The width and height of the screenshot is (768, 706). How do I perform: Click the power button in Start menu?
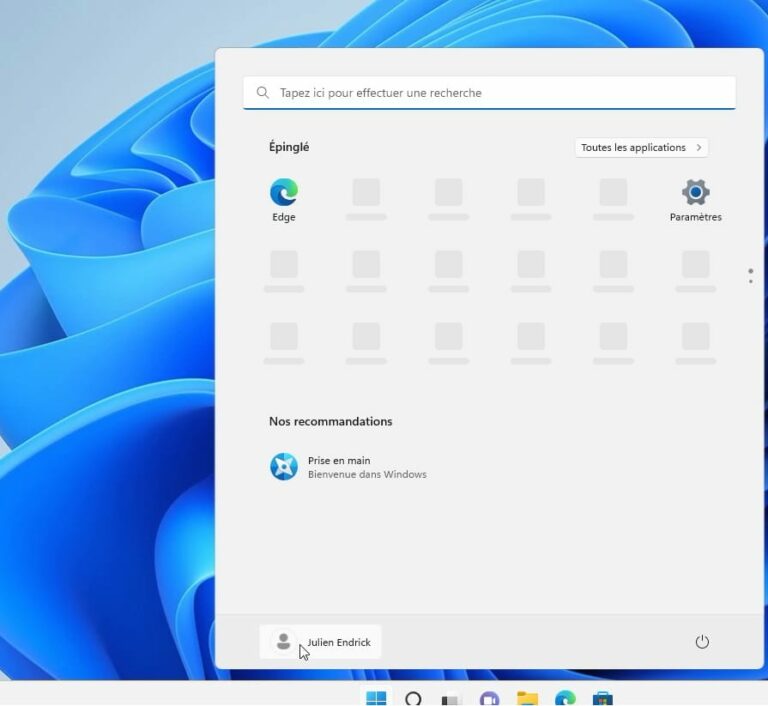tap(701, 642)
